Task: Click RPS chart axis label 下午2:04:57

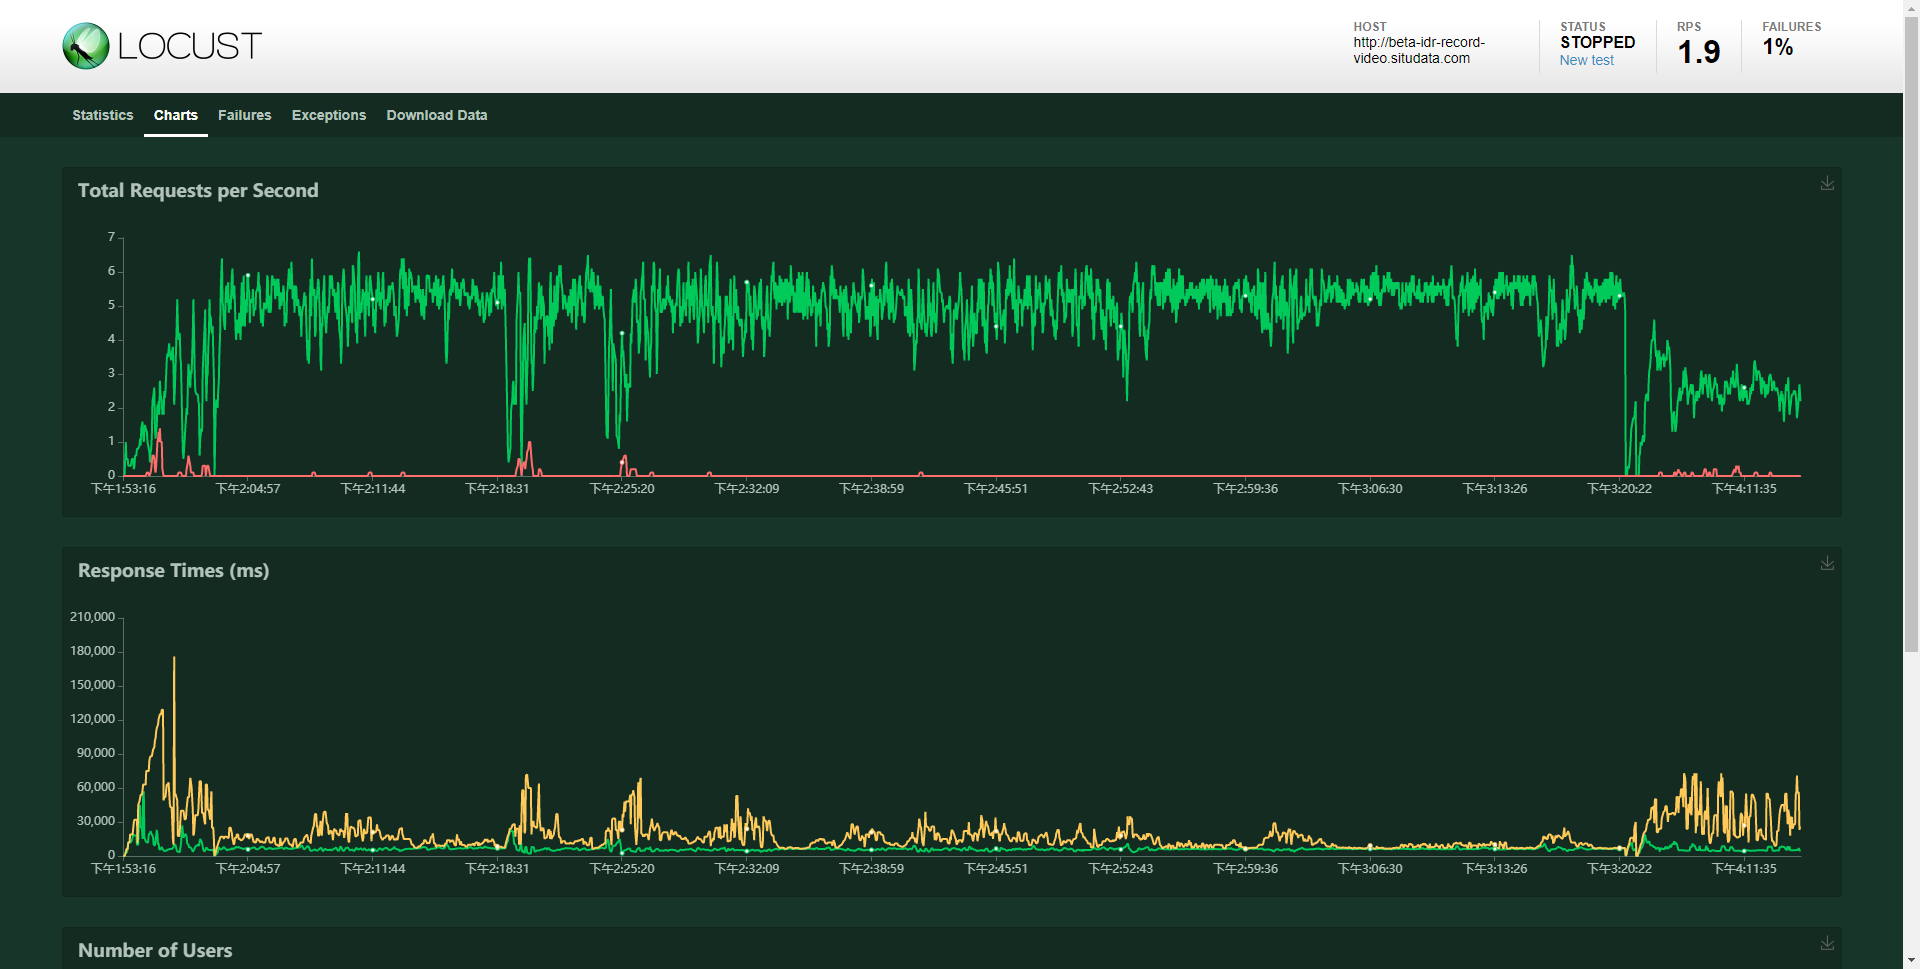Action: [248, 489]
